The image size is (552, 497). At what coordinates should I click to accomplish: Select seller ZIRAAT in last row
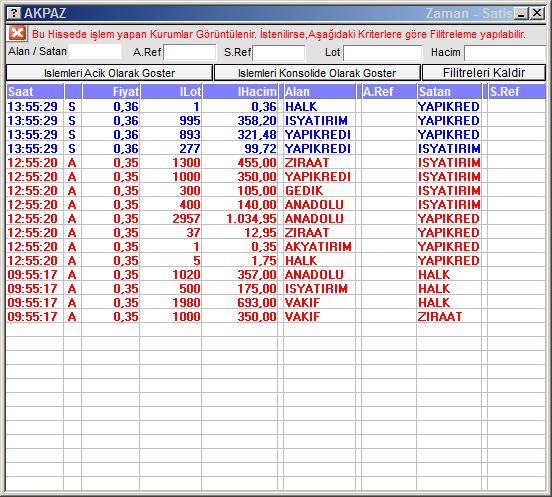click(440, 317)
